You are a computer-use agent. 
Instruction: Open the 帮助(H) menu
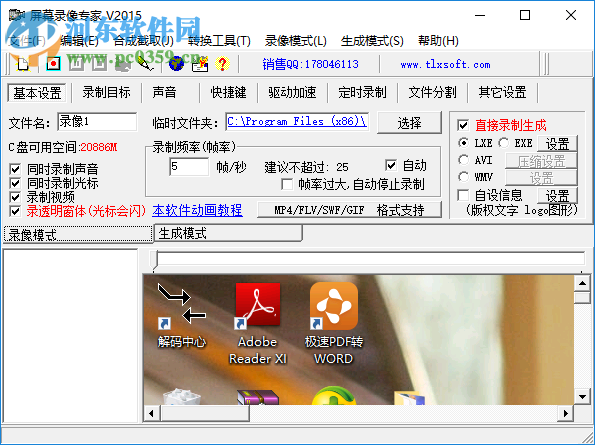pyautogui.click(x=438, y=41)
